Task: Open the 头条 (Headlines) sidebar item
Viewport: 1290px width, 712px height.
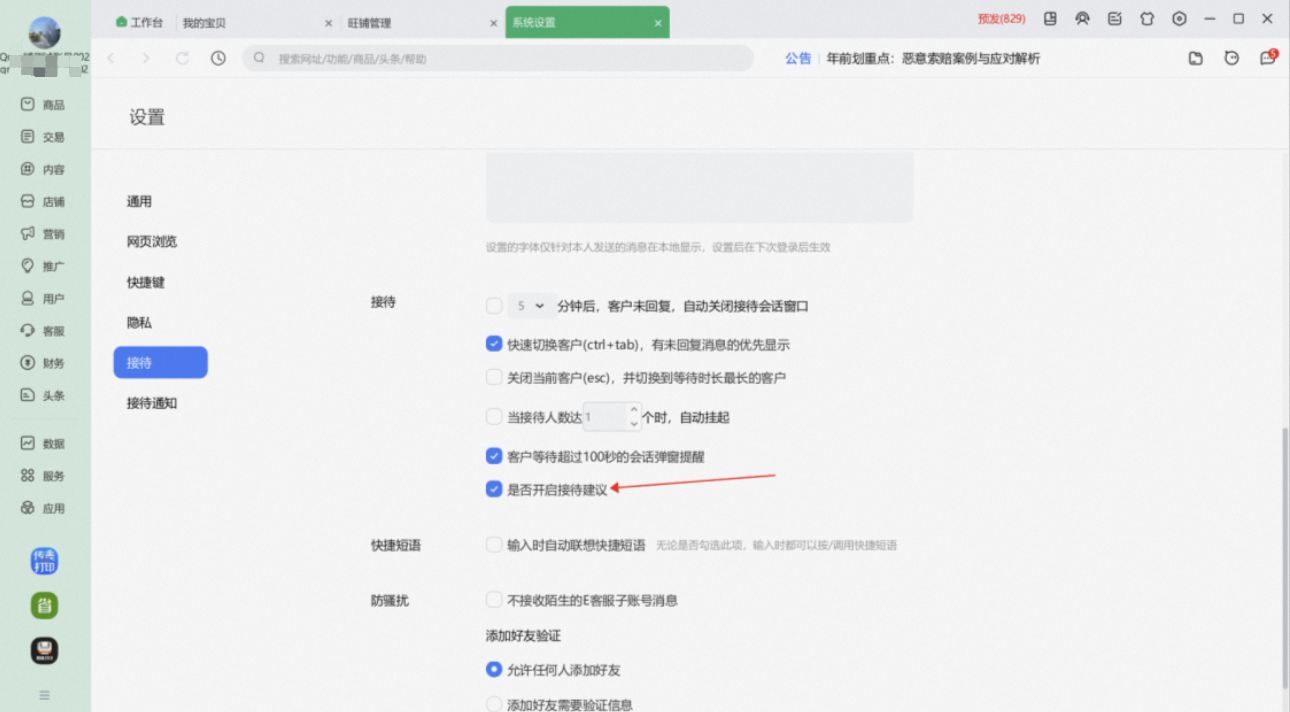Action: tap(43, 395)
